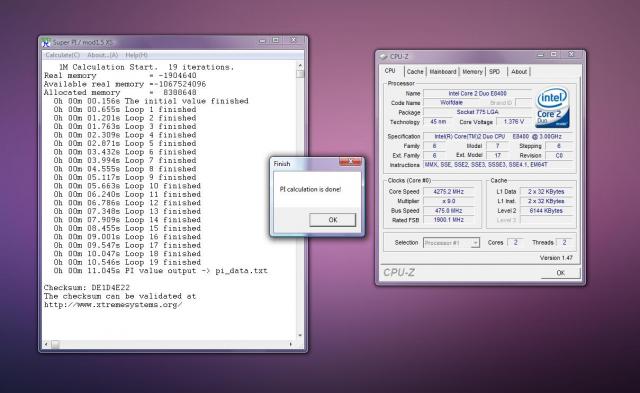Click the Bus Speed 475.0 MHz value

[x=449, y=211]
